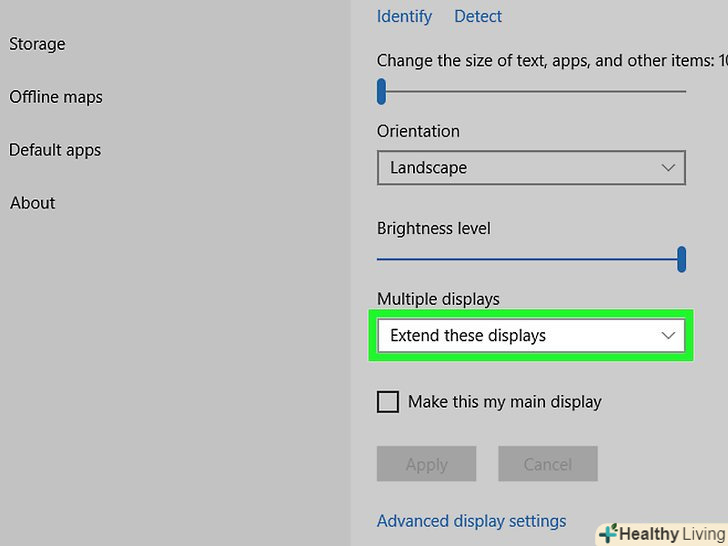Click the 'Make this my main display' label

[504, 402]
